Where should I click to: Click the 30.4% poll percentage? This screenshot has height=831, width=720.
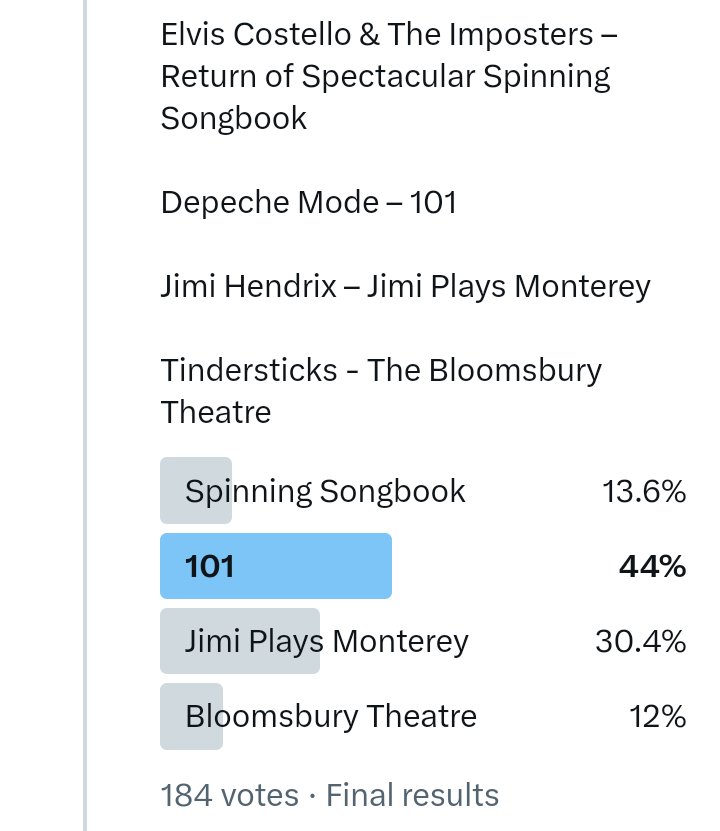(640, 641)
